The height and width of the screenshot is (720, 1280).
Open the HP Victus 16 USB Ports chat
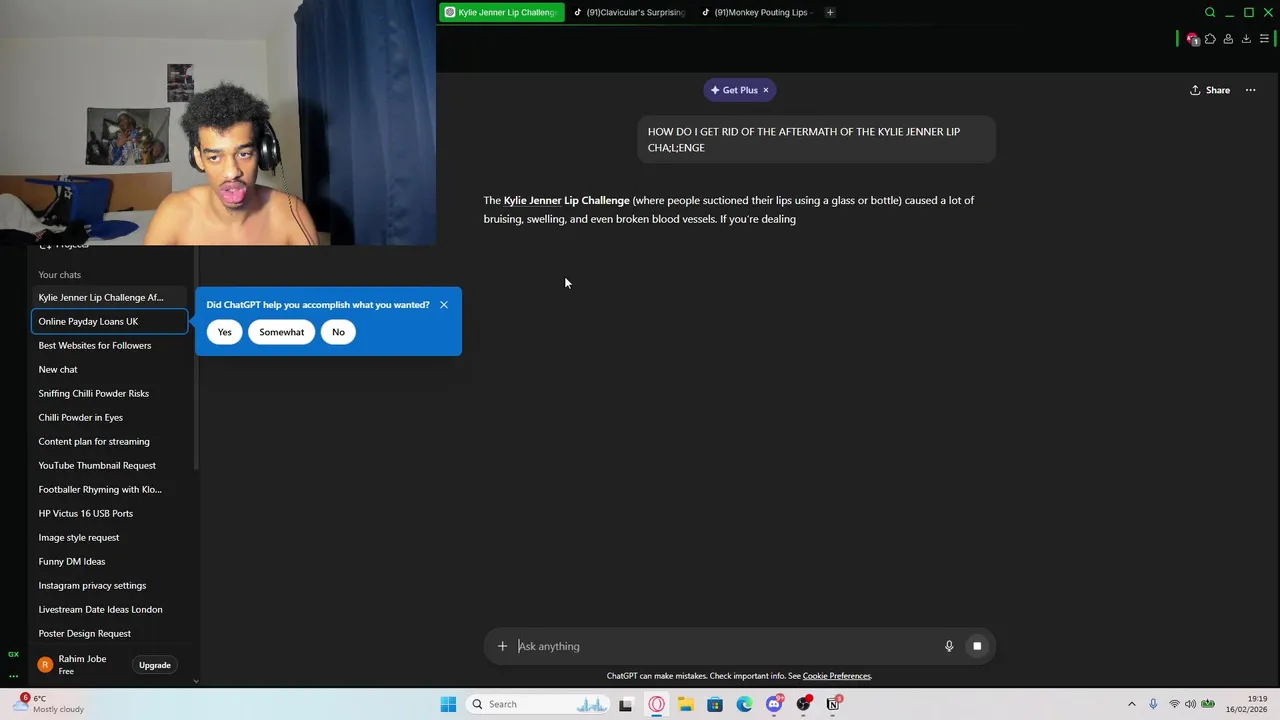(109, 513)
